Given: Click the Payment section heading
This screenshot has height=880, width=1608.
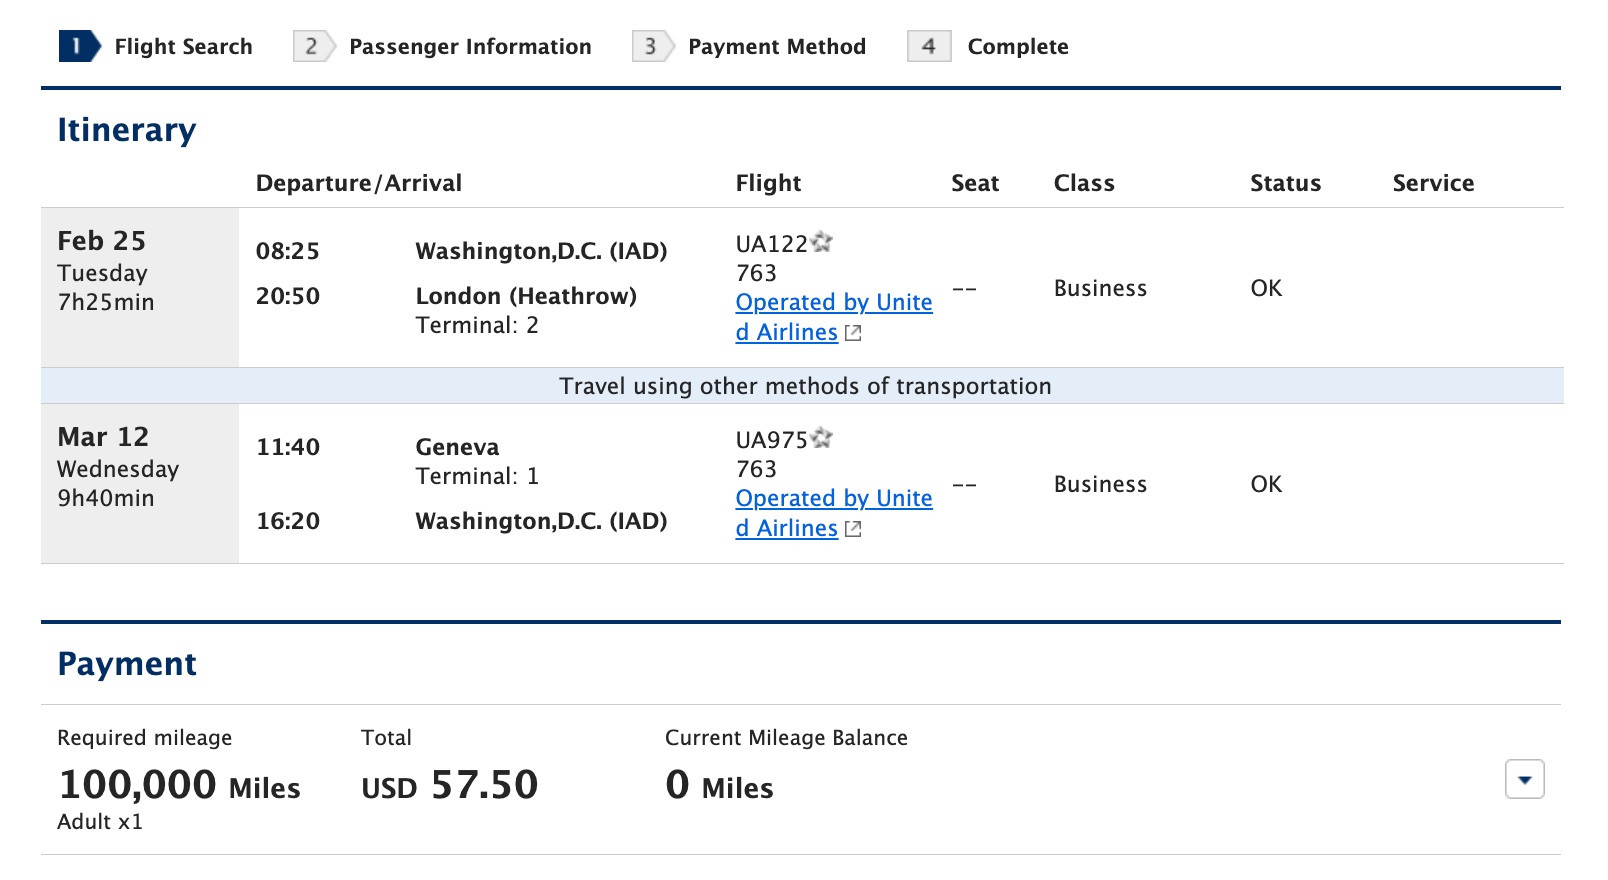Looking at the screenshot, I should [127, 663].
